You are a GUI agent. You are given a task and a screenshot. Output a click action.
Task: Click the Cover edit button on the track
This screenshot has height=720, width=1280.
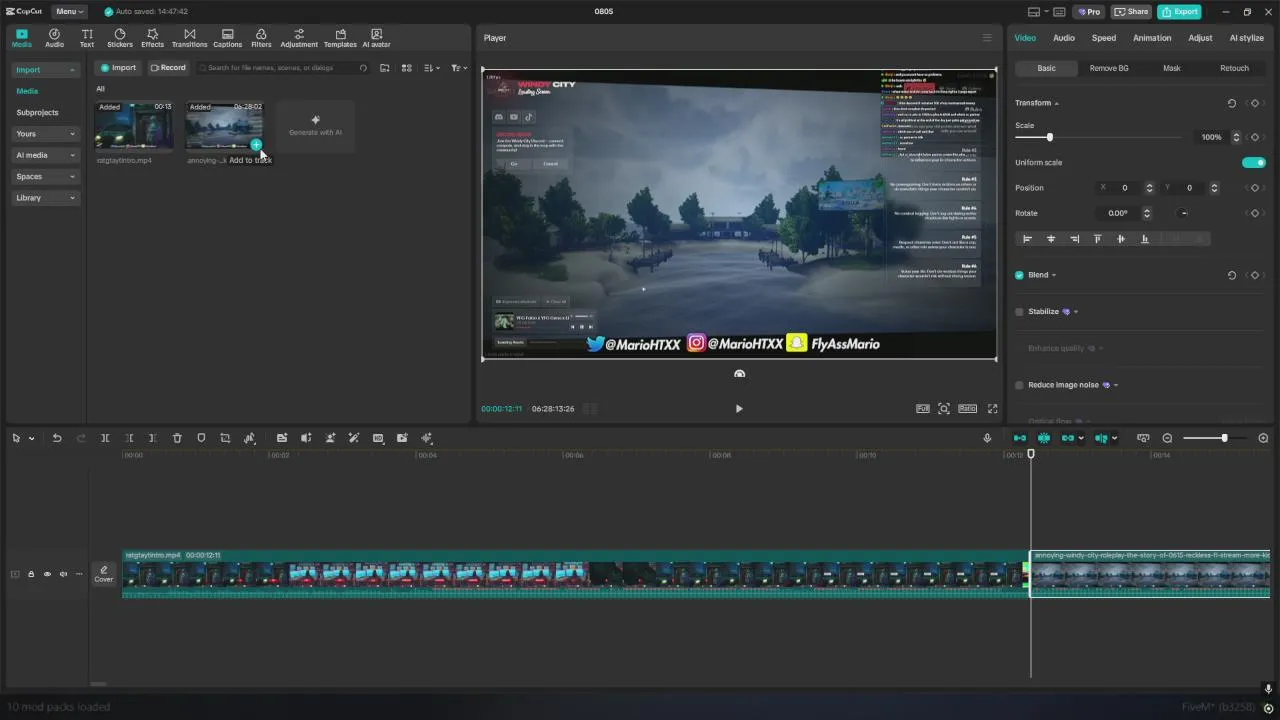[x=104, y=574]
